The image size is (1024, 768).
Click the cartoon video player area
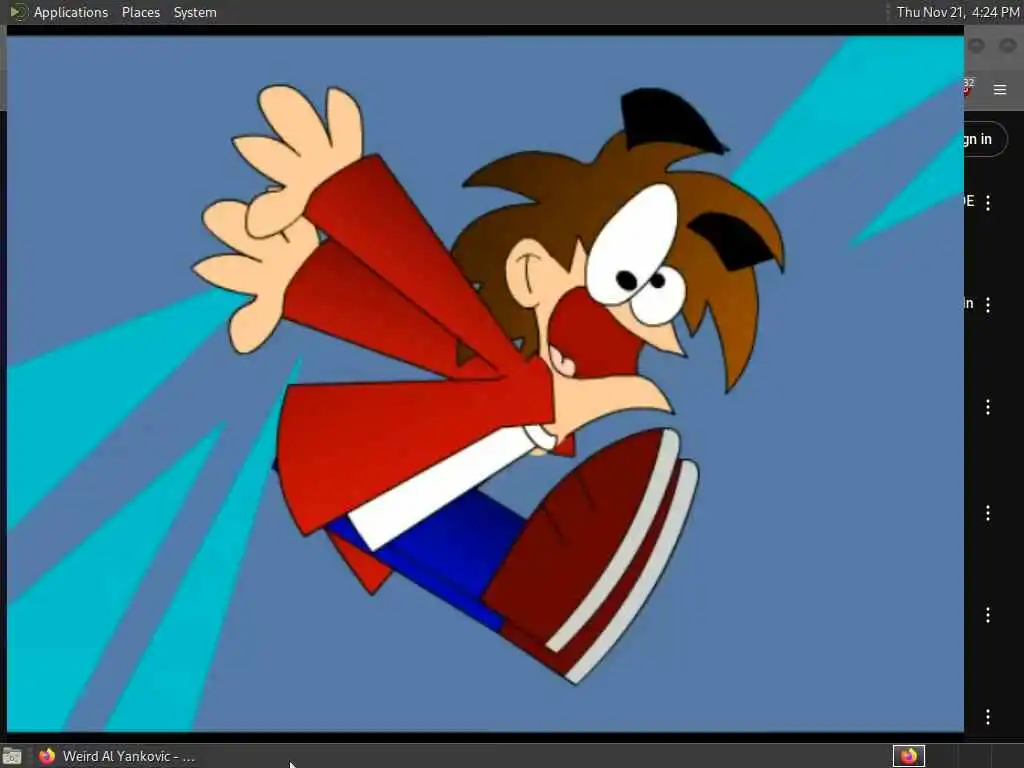tap(485, 383)
